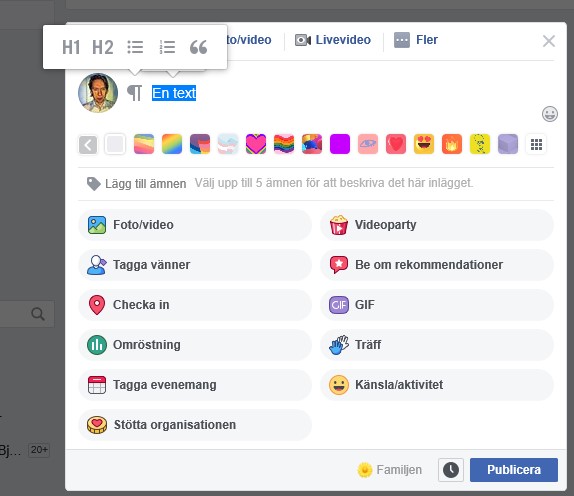The width and height of the screenshot is (574, 496).
Task: Click the 20+ badge in background page
Action: click(x=39, y=450)
